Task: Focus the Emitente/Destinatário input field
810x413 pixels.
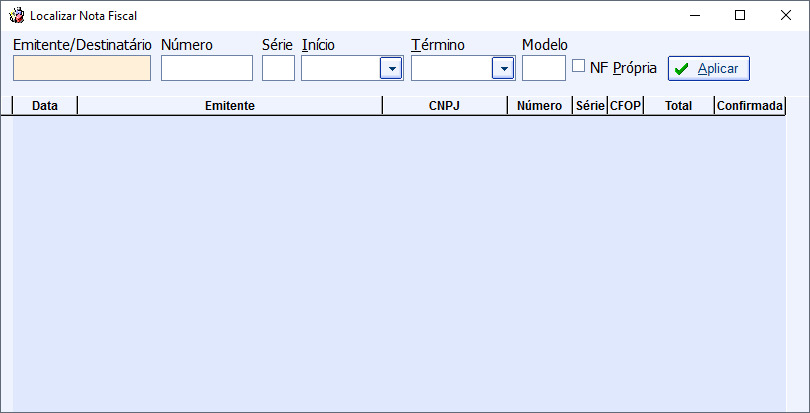Action: [82, 68]
